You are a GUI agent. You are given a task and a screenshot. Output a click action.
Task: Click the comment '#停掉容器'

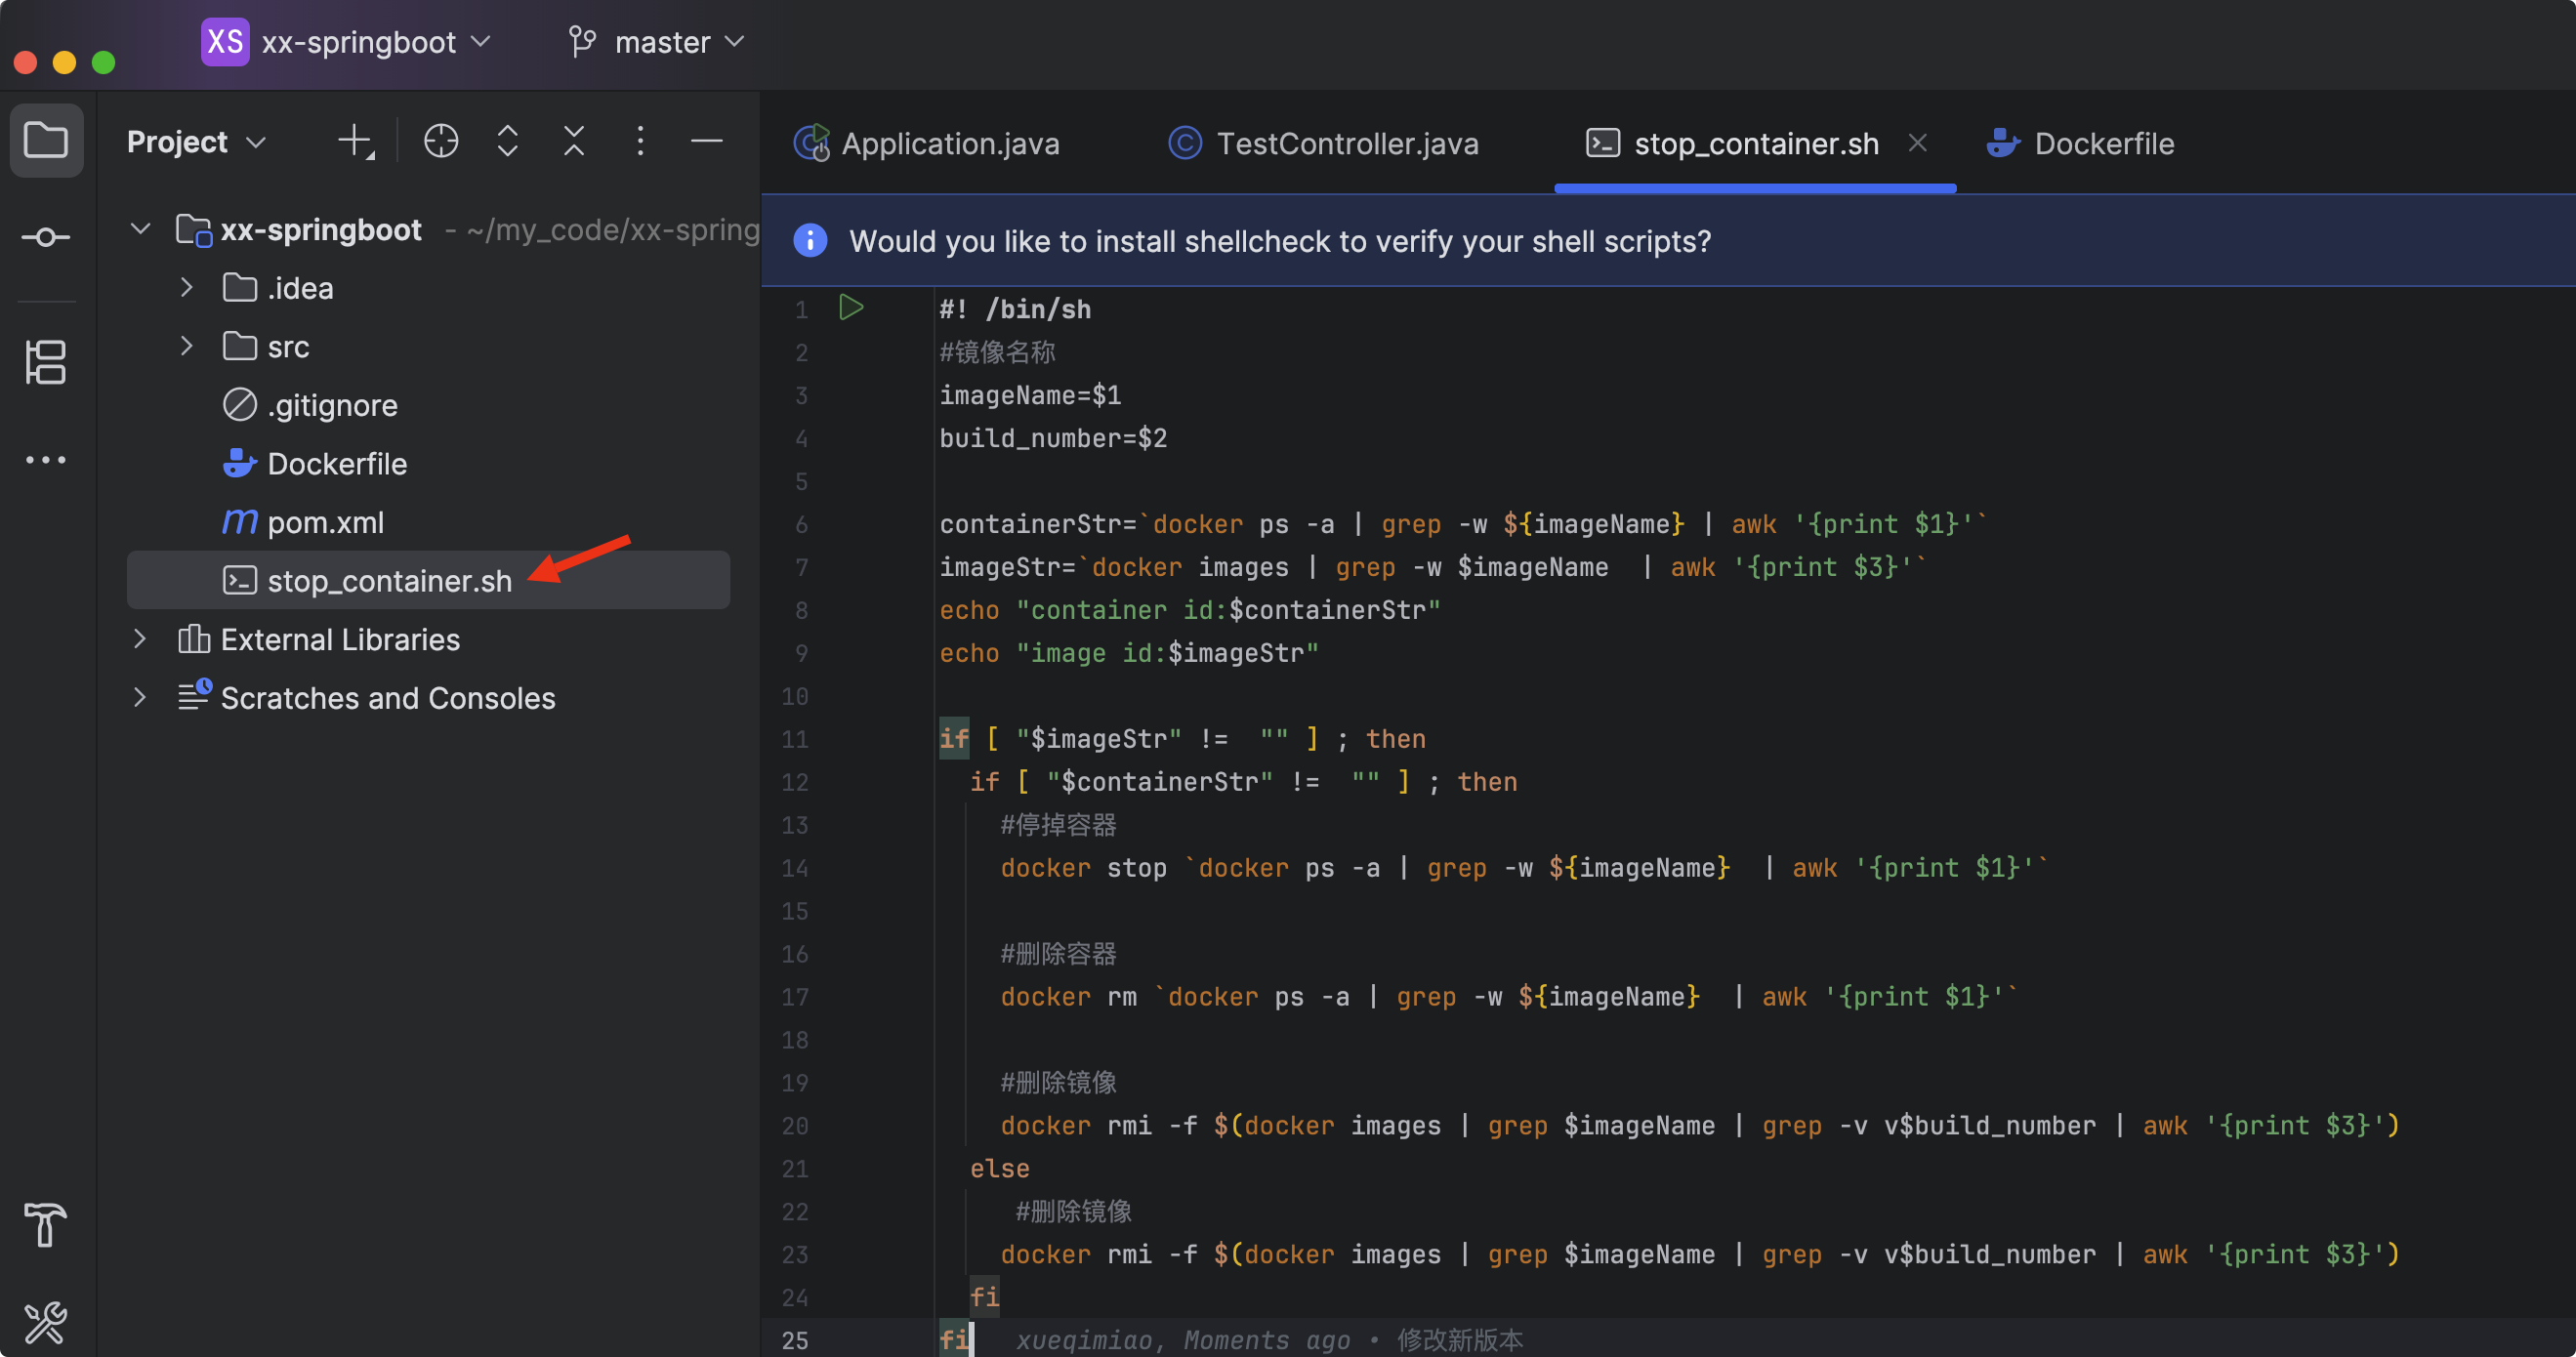(x=1058, y=825)
